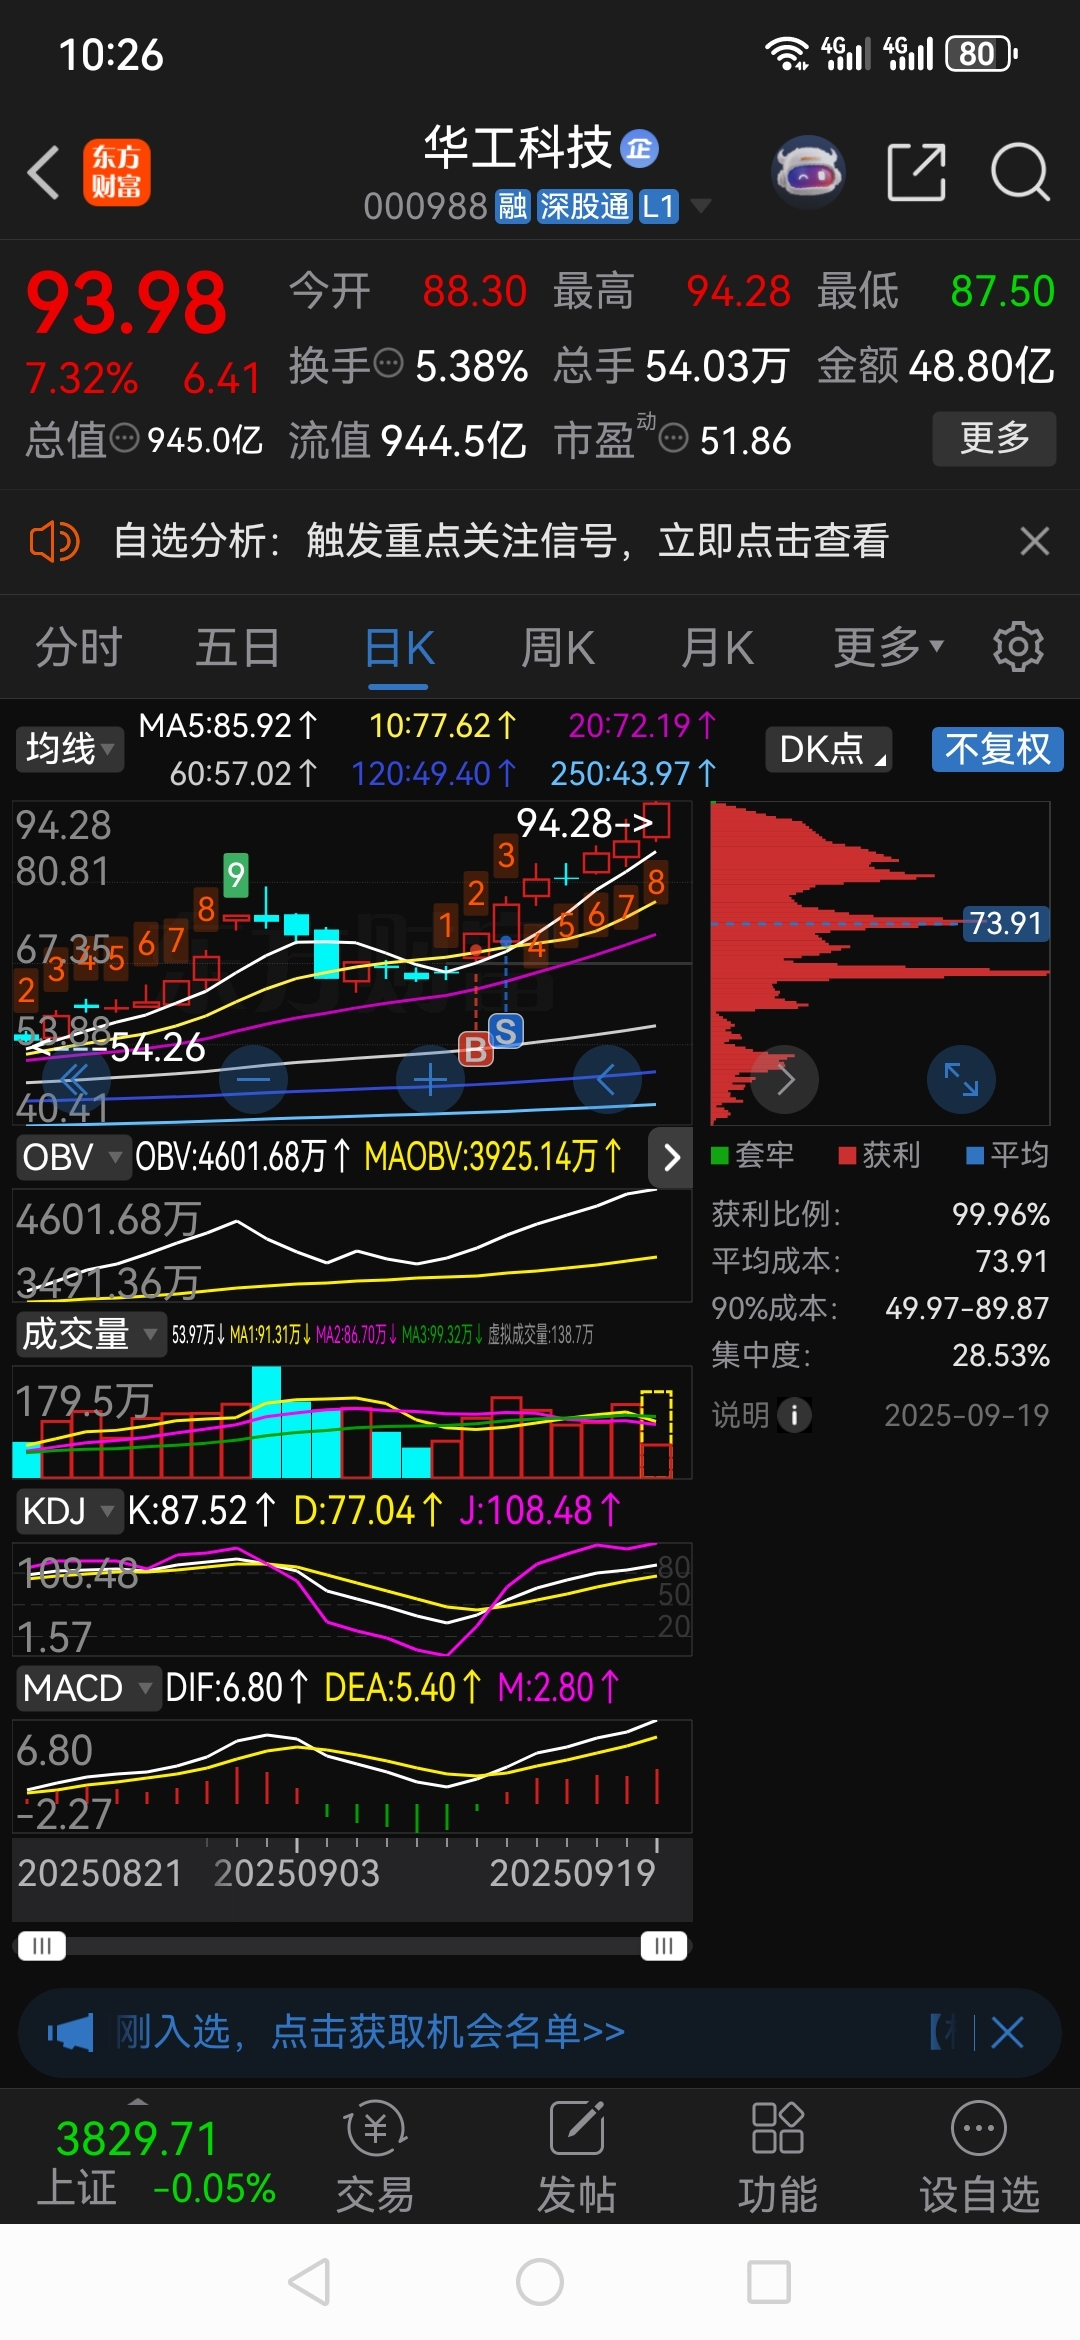
Task: Tap the S sell signal marker
Action: (x=506, y=1031)
